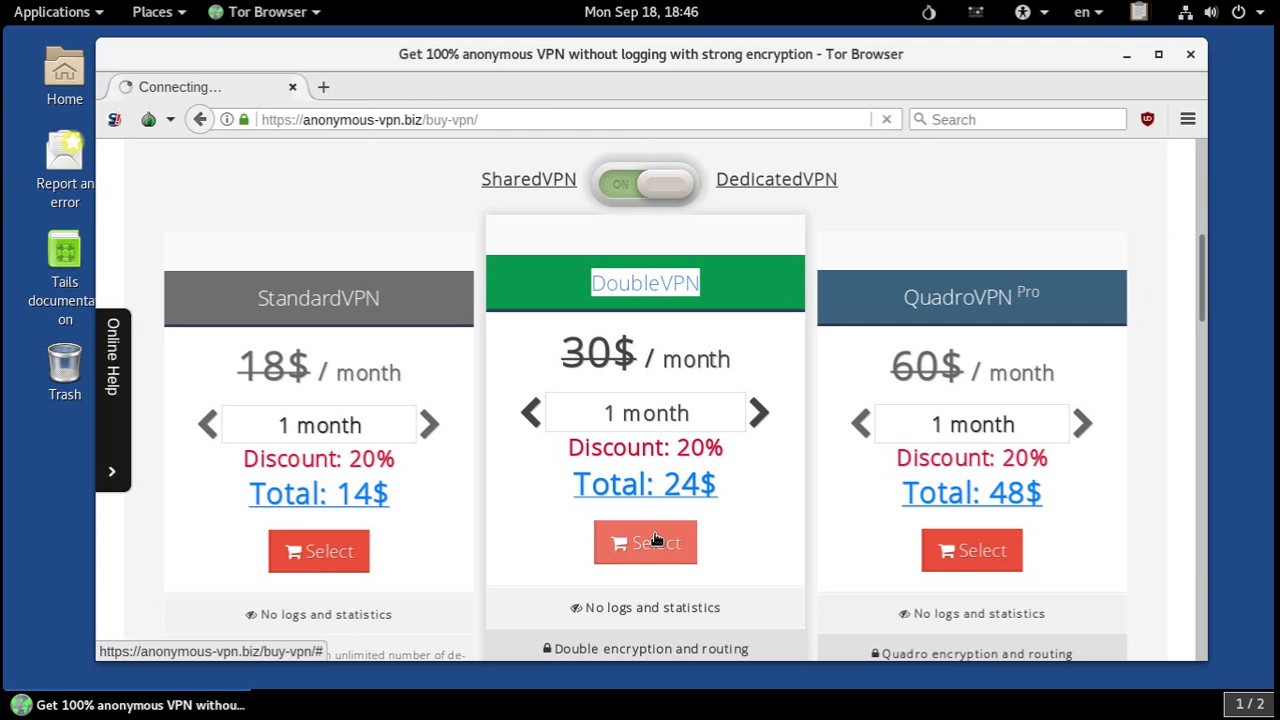This screenshot has width=1280, height=720.
Task: Click the volume speaker icon
Action: [x=1211, y=12]
